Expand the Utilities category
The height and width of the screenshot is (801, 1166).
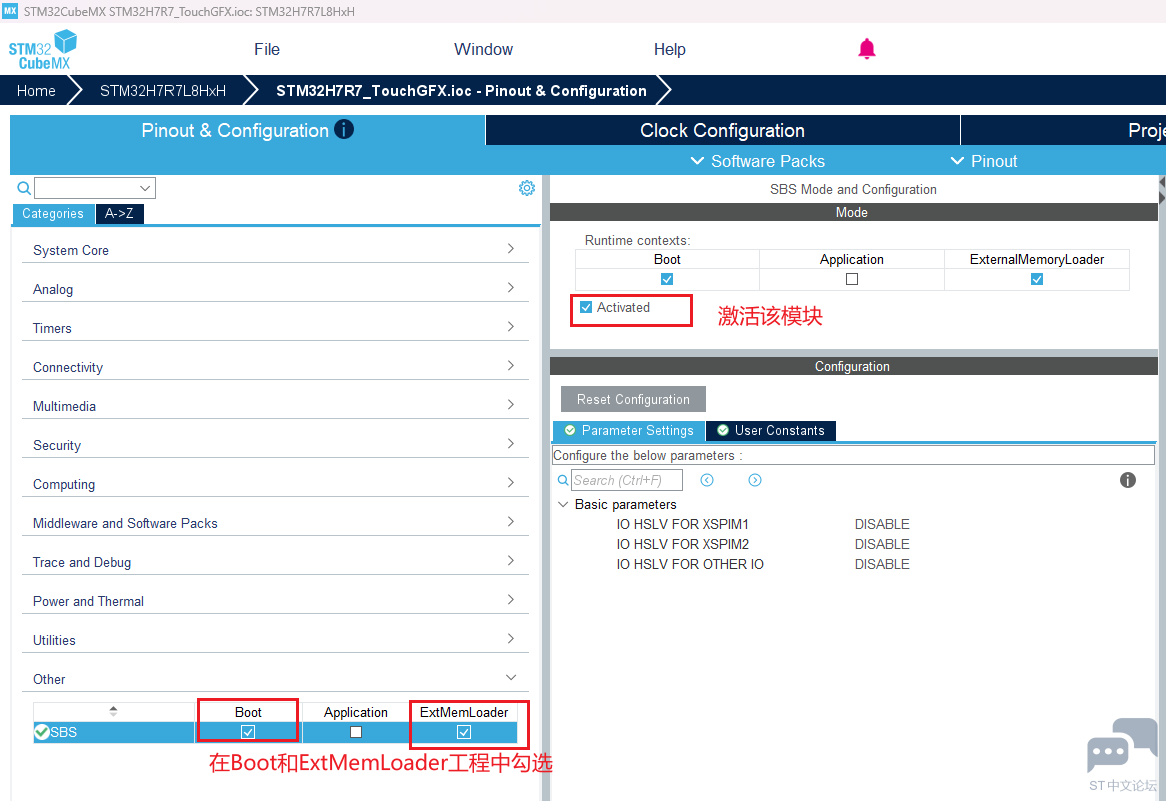[275, 640]
